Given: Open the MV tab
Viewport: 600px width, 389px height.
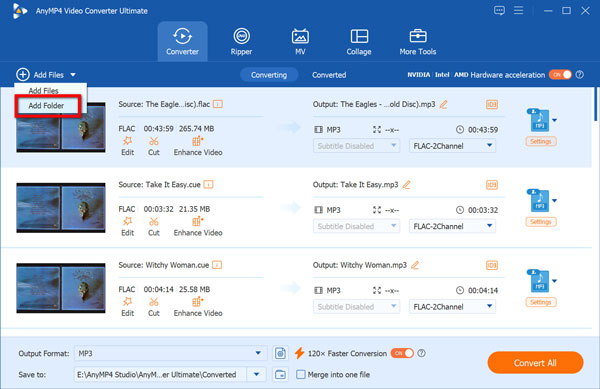Looking at the screenshot, I should pyautogui.click(x=300, y=41).
